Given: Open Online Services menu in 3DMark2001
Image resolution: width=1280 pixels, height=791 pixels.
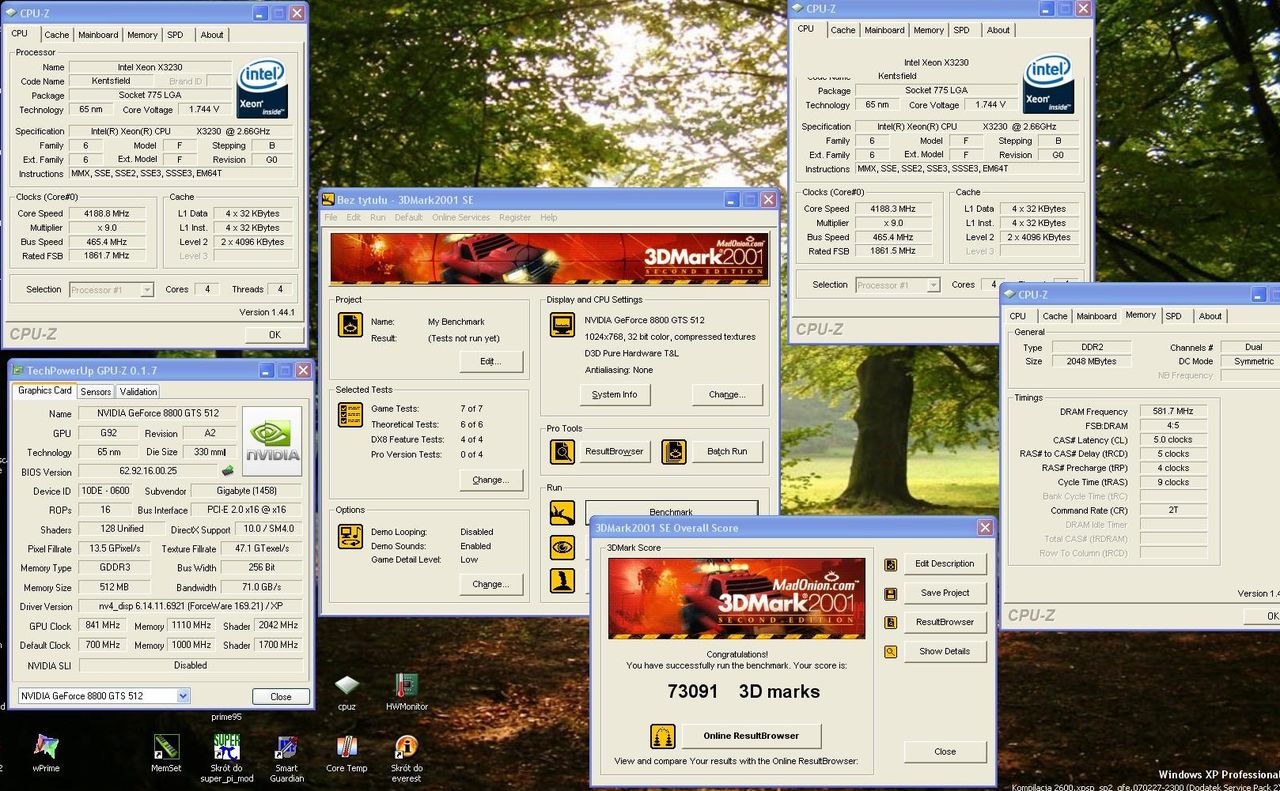Looking at the screenshot, I should (461, 217).
